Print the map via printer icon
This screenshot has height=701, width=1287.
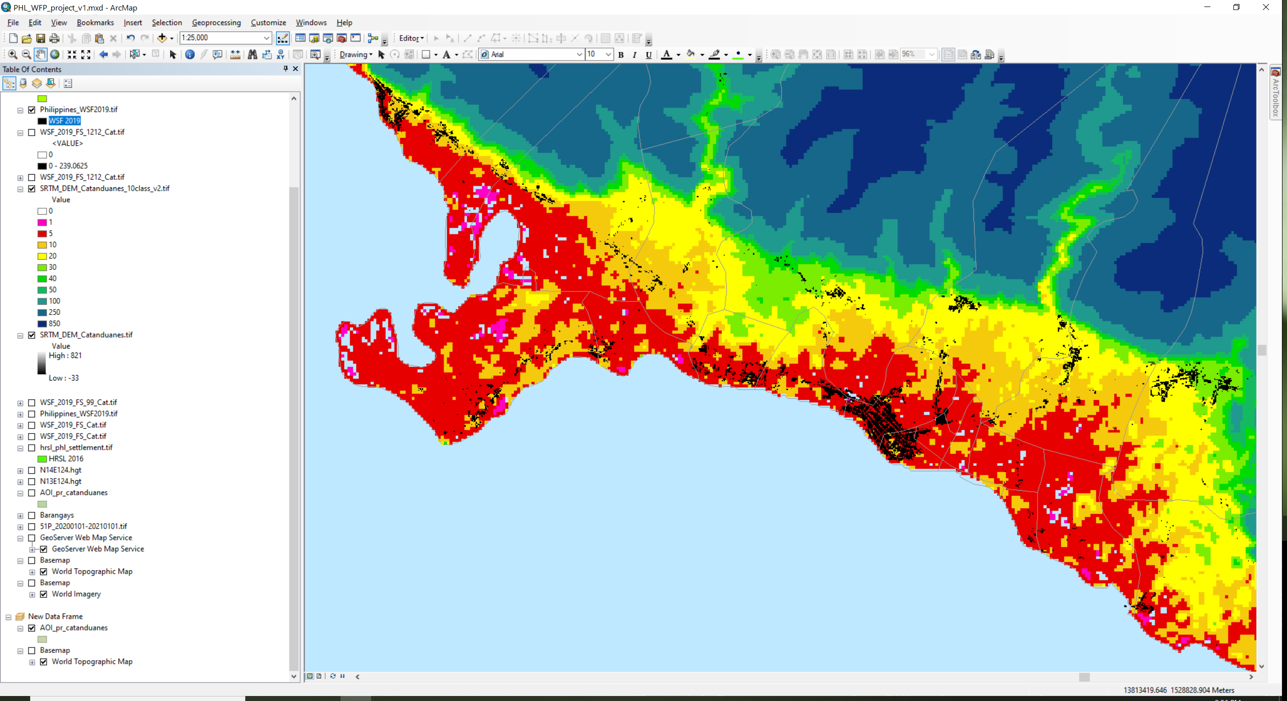[55, 38]
